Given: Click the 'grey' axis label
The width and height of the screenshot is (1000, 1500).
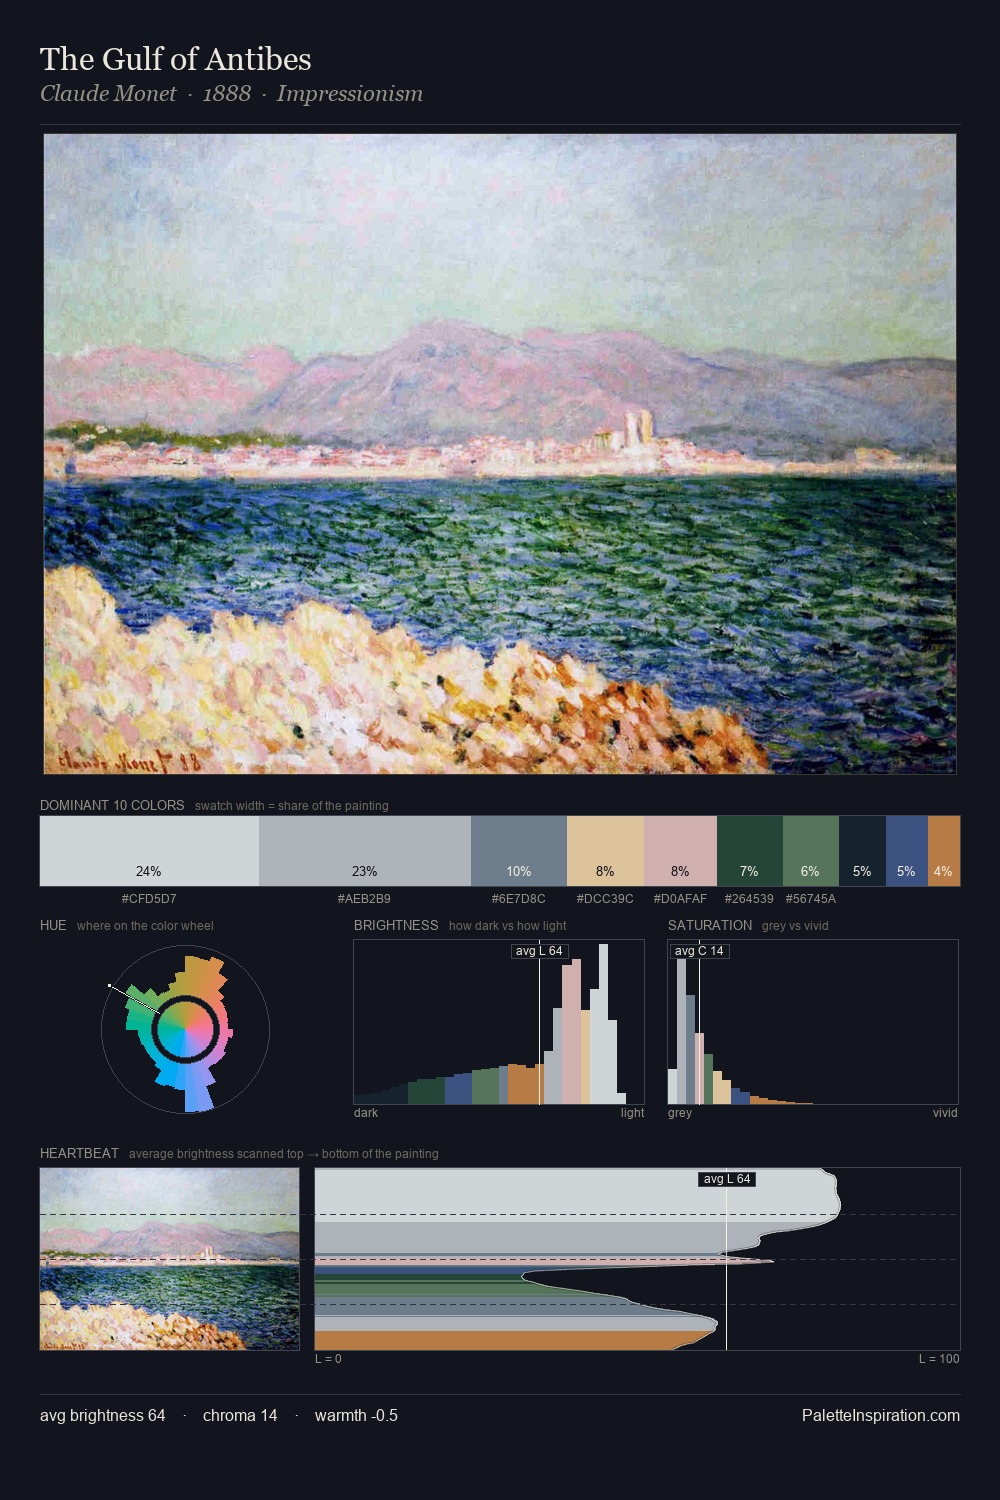Looking at the screenshot, I should (680, 1113).
